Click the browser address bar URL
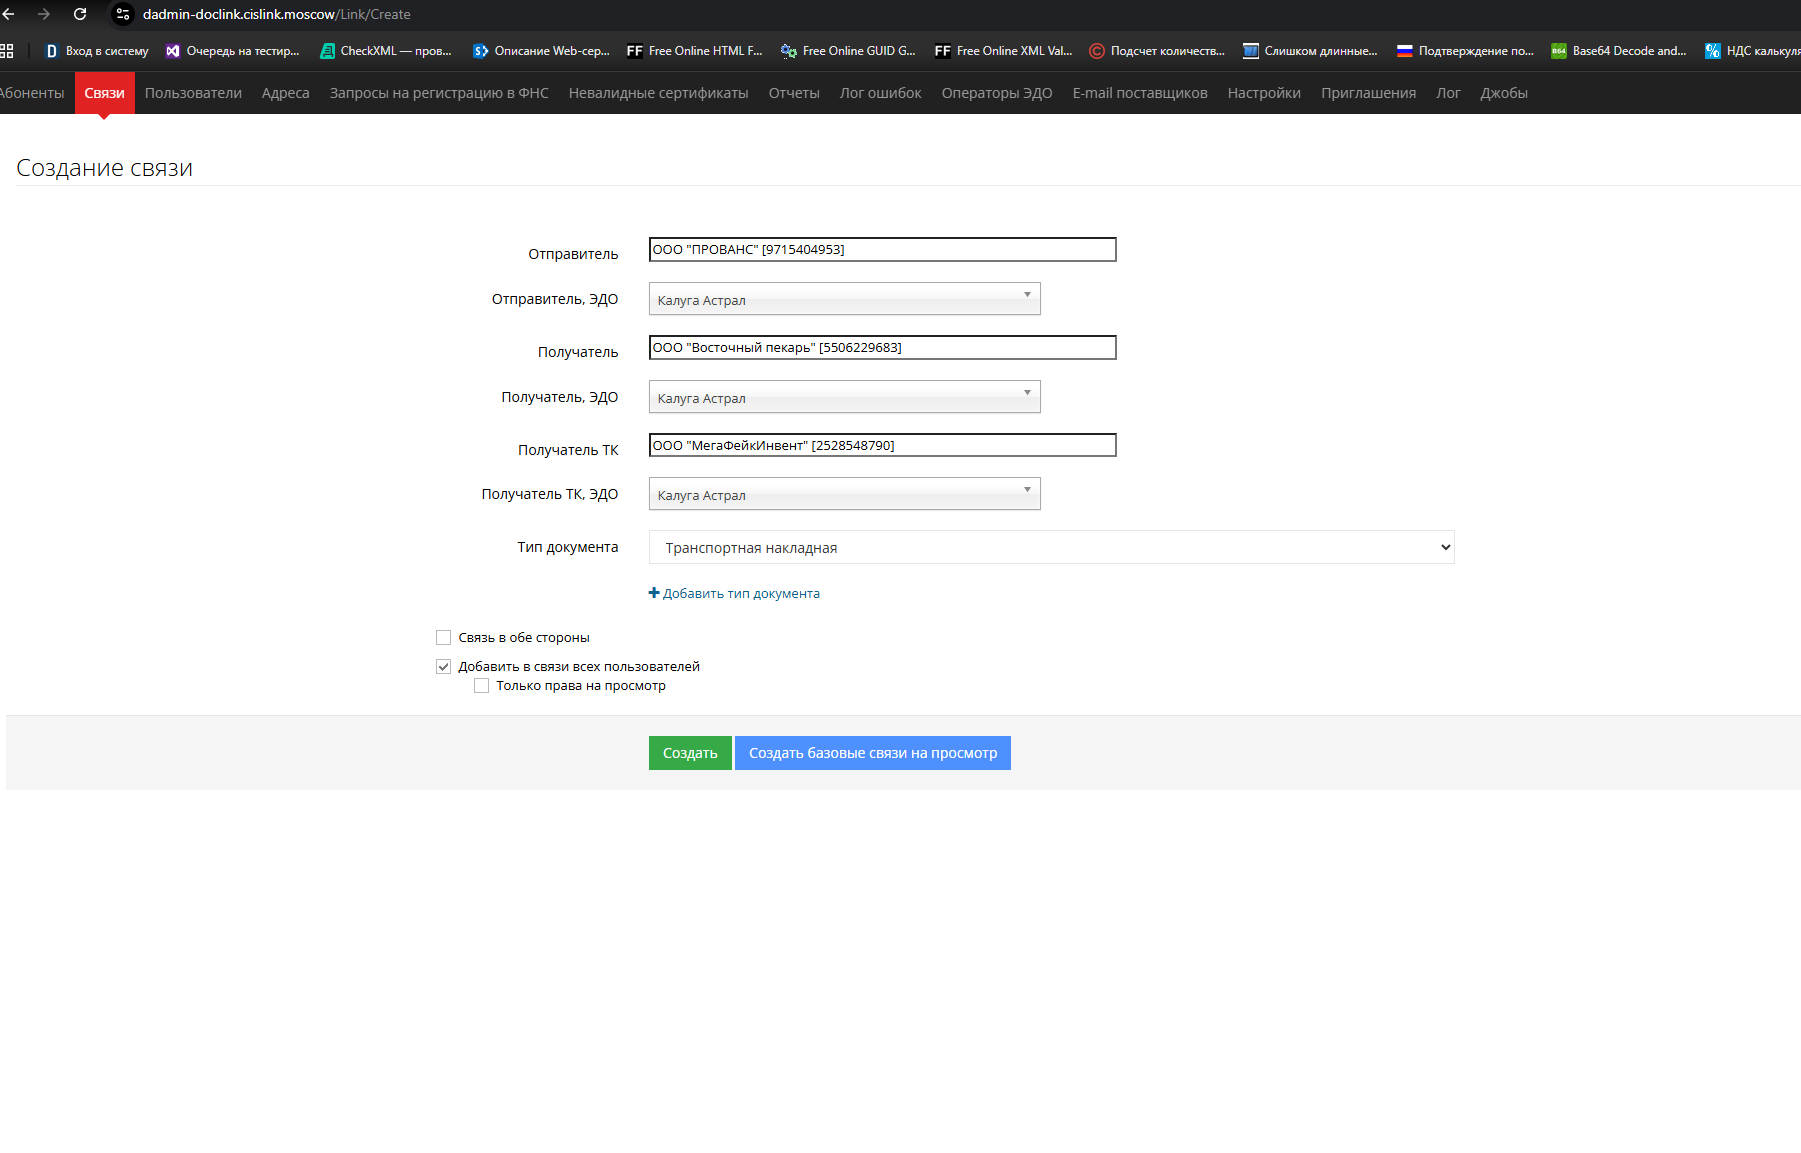1801x1153 pixels. pos(277,14)
